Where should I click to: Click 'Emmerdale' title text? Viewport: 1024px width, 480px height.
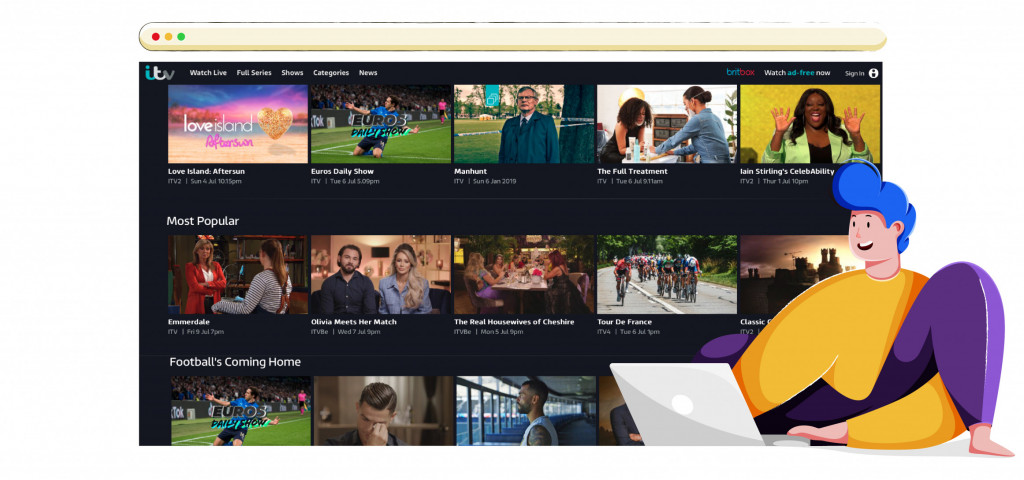click(190, 322)
